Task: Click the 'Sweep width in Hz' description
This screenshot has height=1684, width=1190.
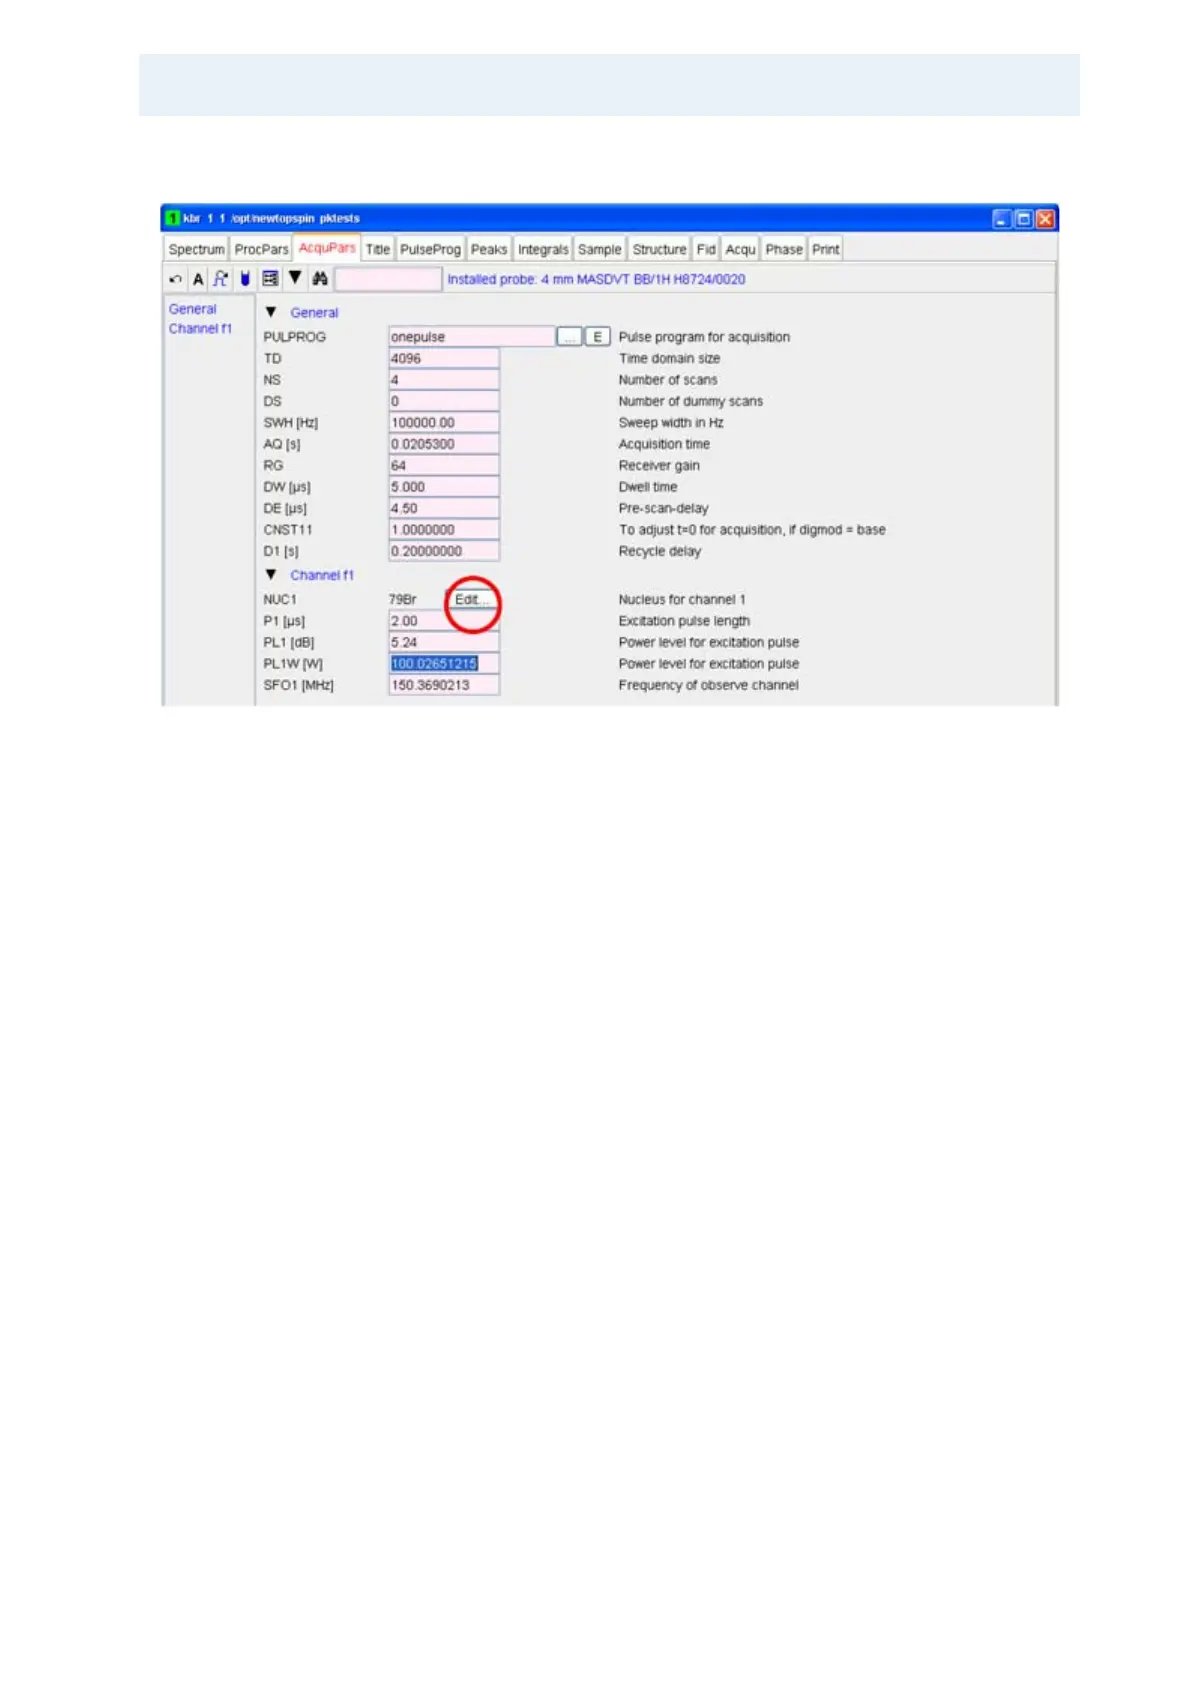Action: point(671,423)
